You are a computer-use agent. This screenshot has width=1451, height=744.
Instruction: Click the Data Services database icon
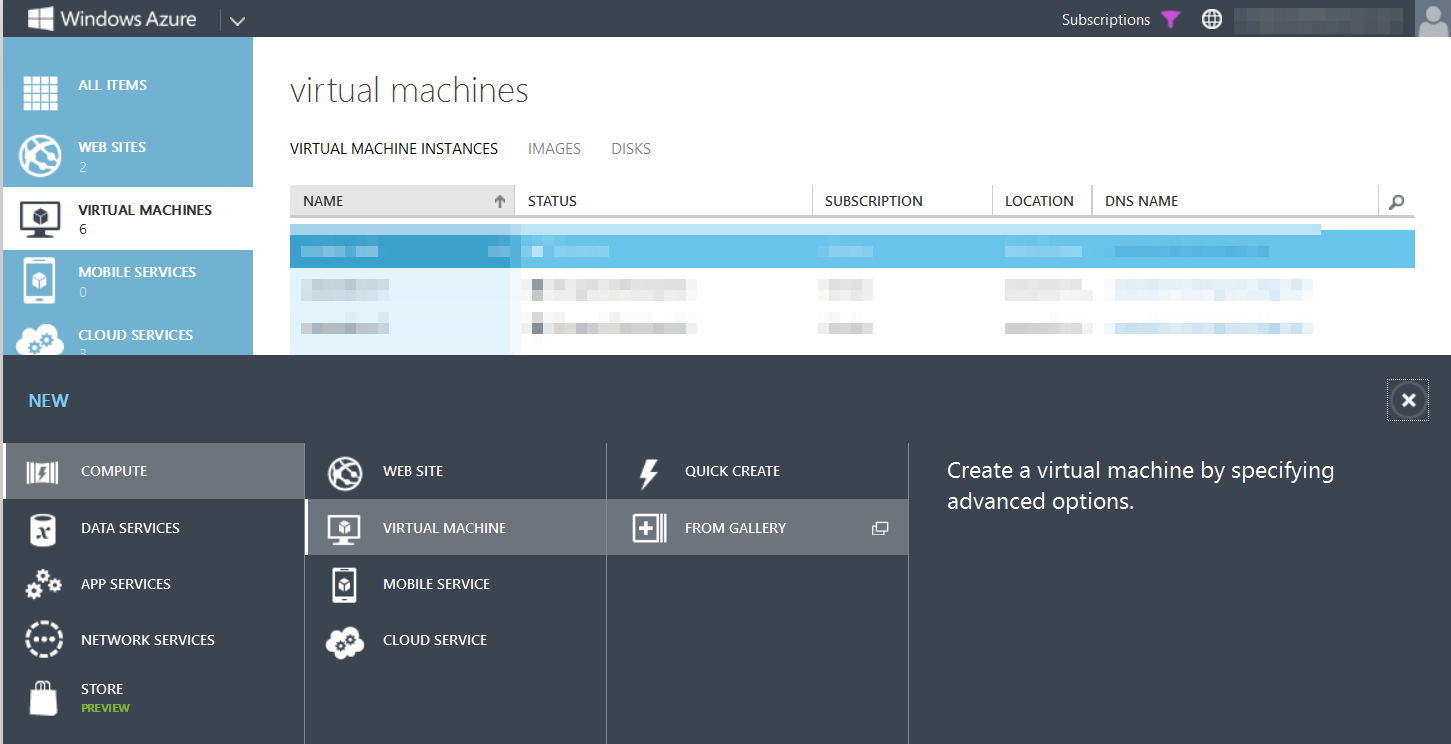pos(43,529)
